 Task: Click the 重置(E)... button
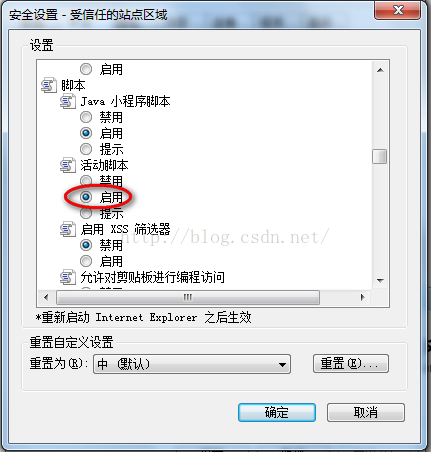351,363
